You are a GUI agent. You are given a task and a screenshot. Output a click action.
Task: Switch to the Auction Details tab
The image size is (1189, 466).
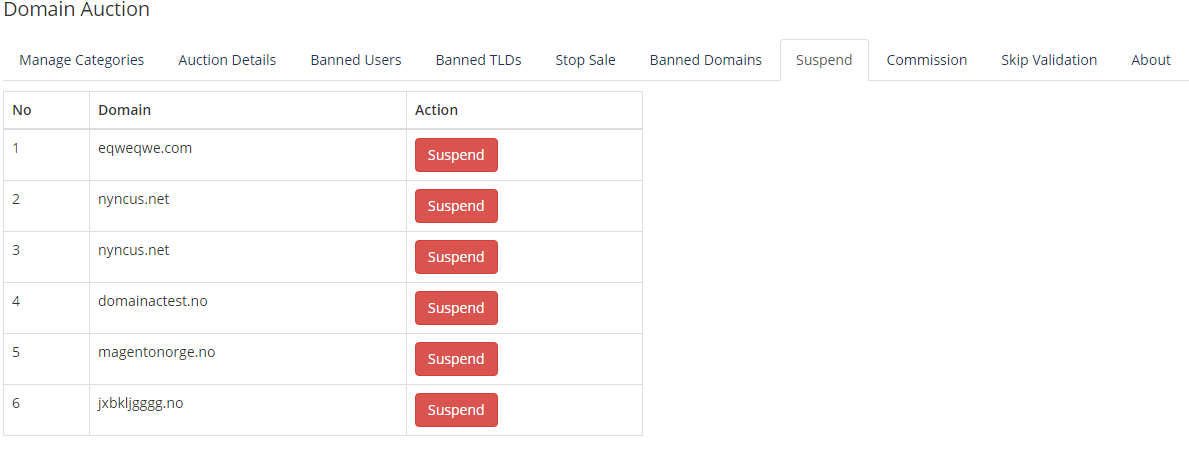[227, 60]
